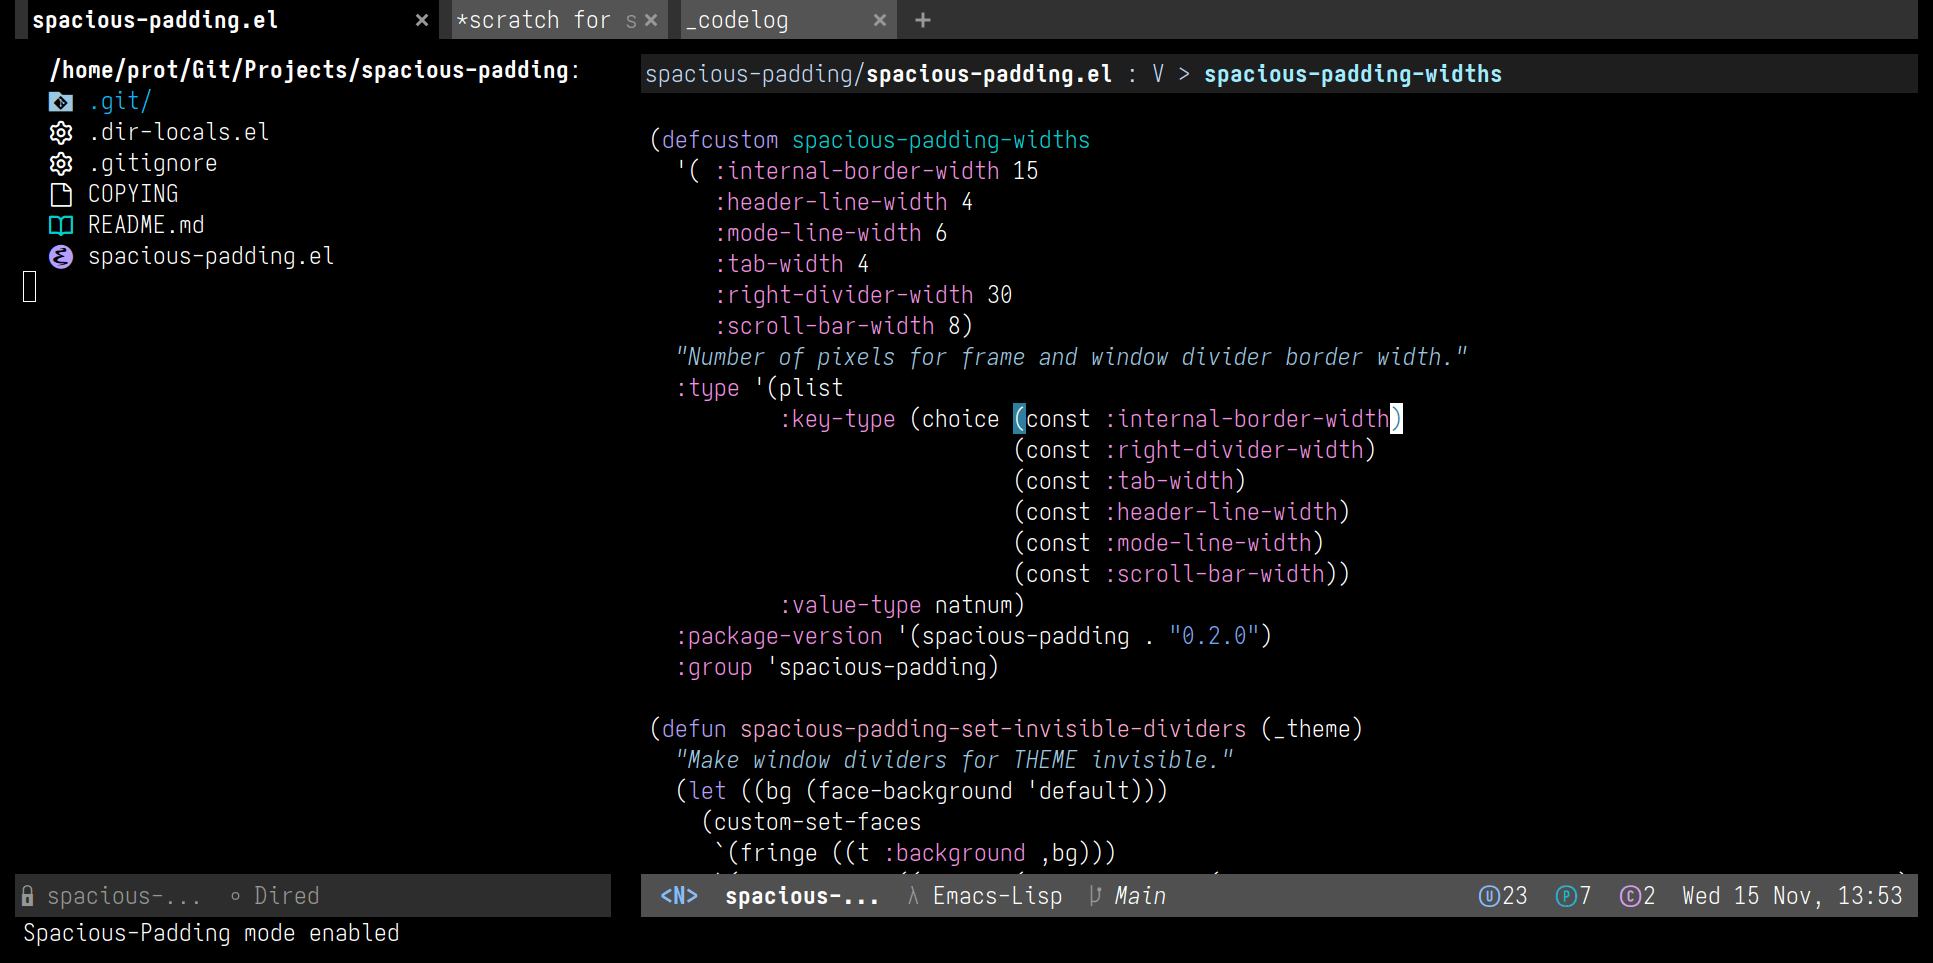Click the date and time in mode line
This screenshot has height=963, width=1933.
pyautogui.click(x=1792, y=896)
